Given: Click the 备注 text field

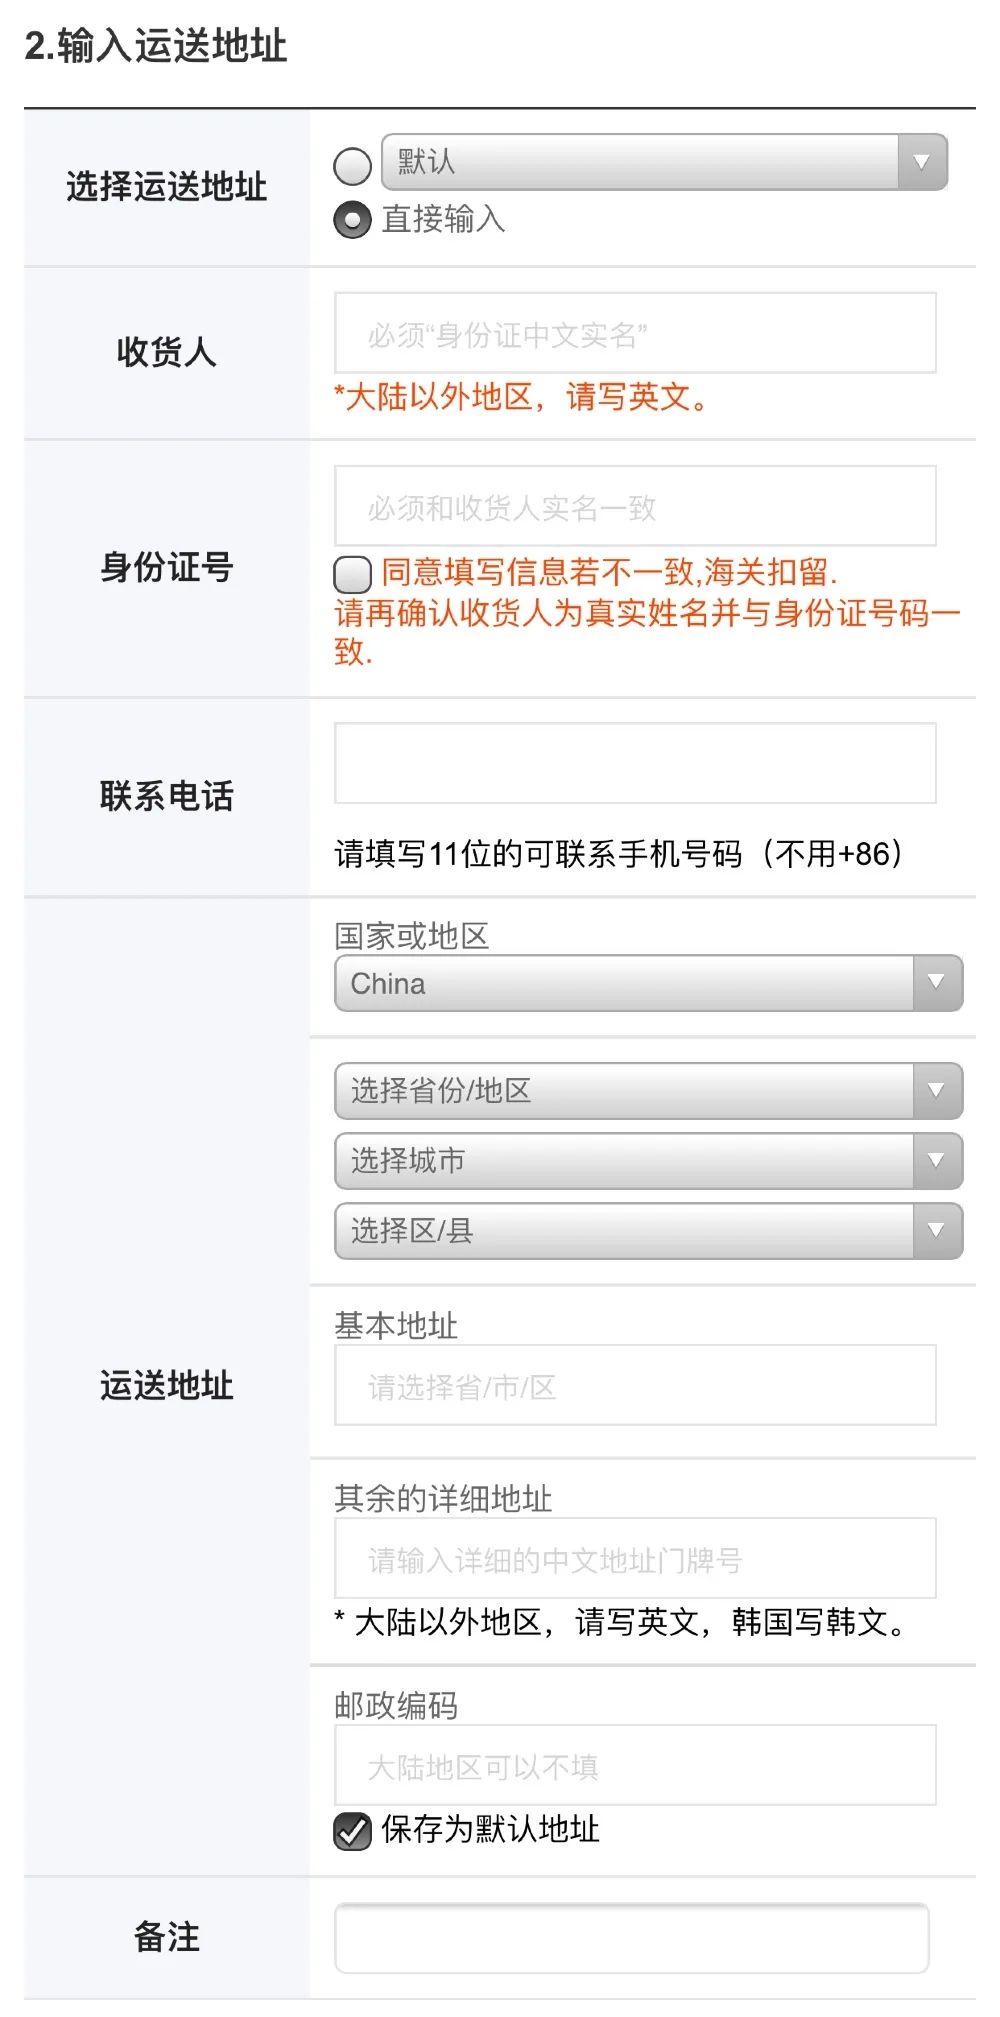Looking at the screenshot, I should click(632, 1938).
